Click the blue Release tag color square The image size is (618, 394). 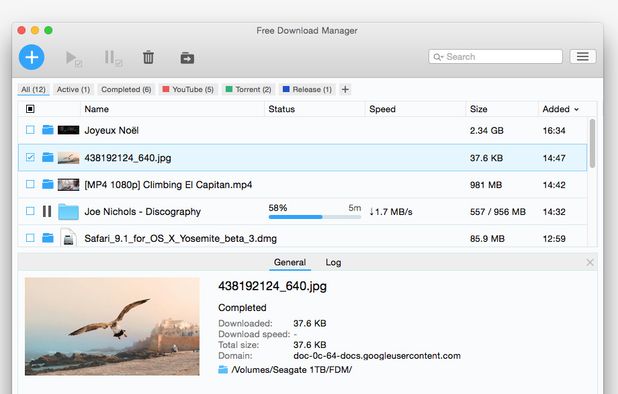point(286,89)
